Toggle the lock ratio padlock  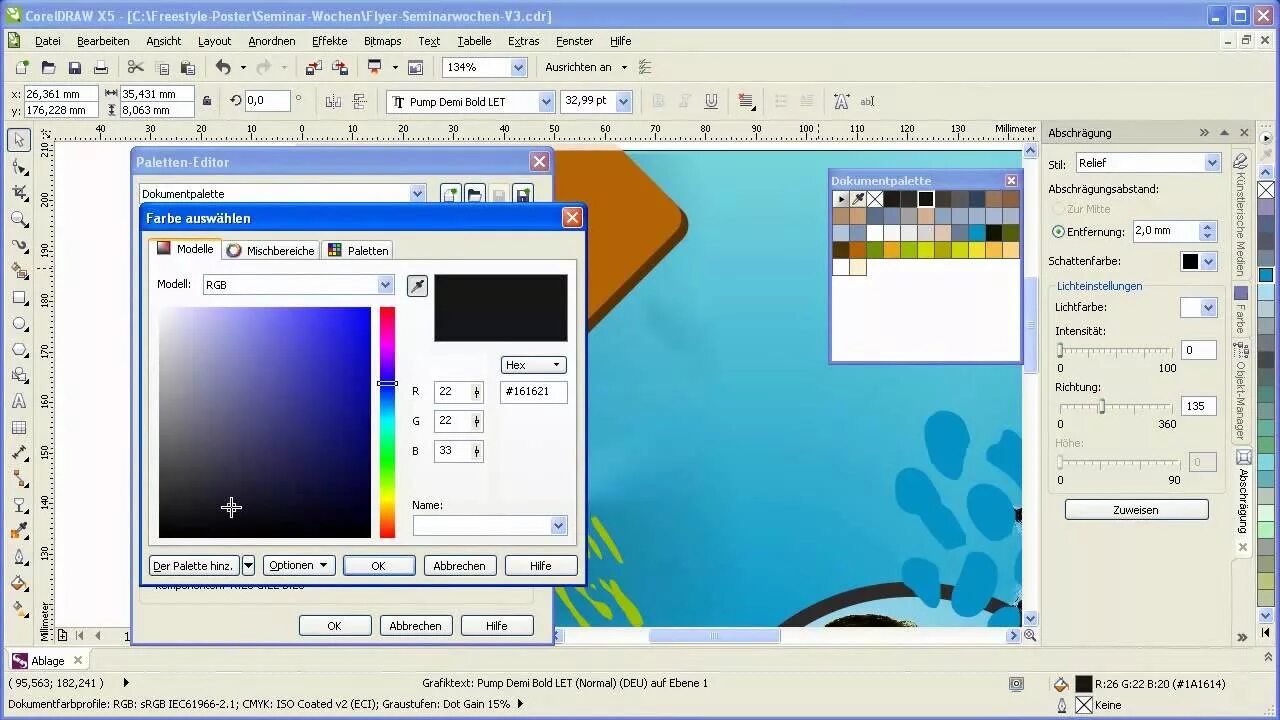pos(206,101)
